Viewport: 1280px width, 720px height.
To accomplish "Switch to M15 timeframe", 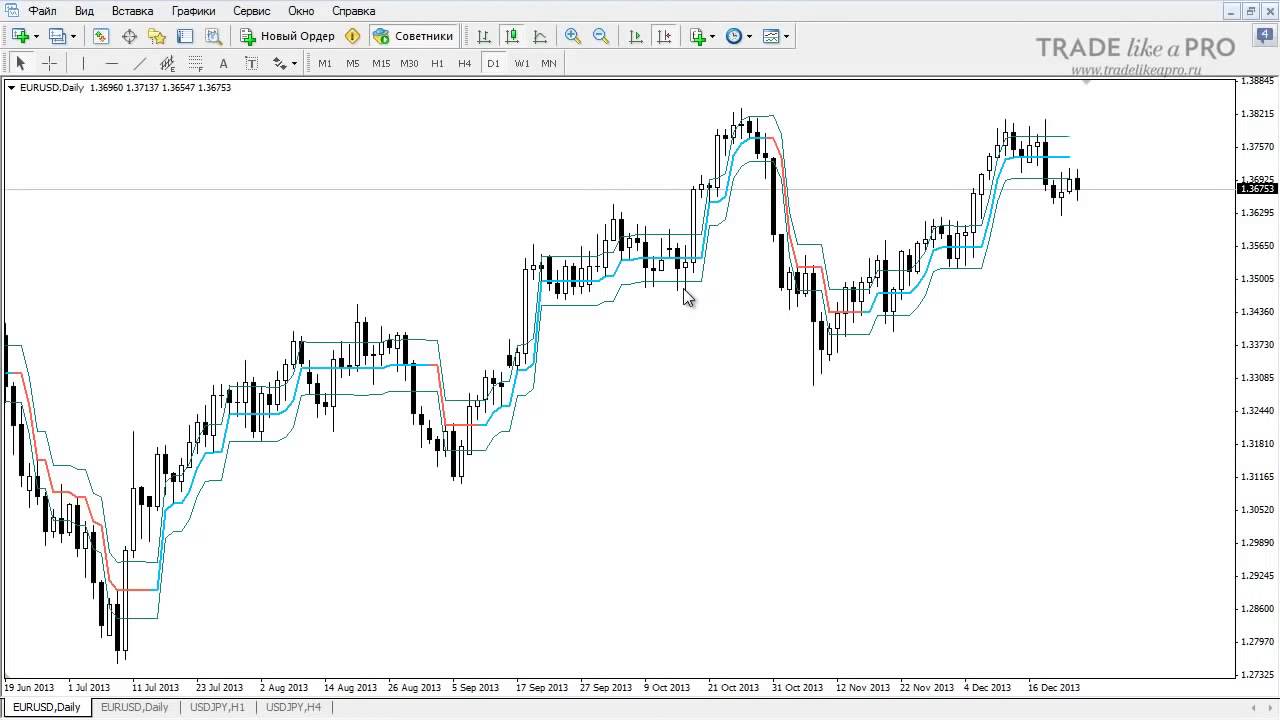I will [x=381, y=63].
